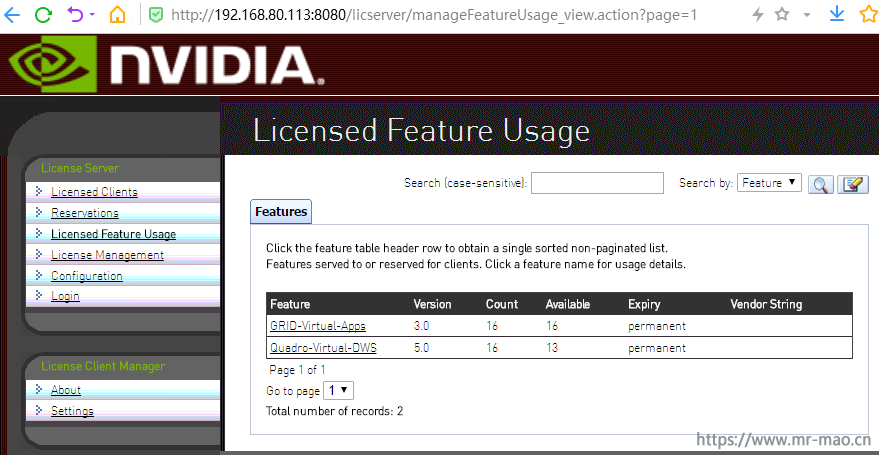Click version 3.0 in GRID-Virtual-Apps row
Image resolution: width=879 pixels, height=455 pixels.
(421, 326)
